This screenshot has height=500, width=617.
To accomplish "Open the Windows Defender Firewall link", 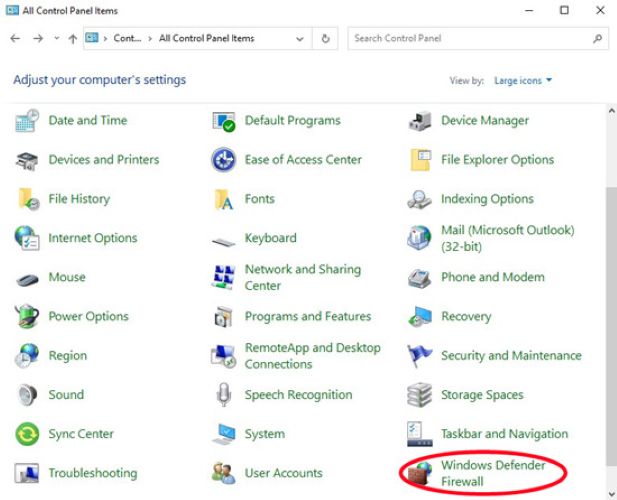I will point(493,473).
